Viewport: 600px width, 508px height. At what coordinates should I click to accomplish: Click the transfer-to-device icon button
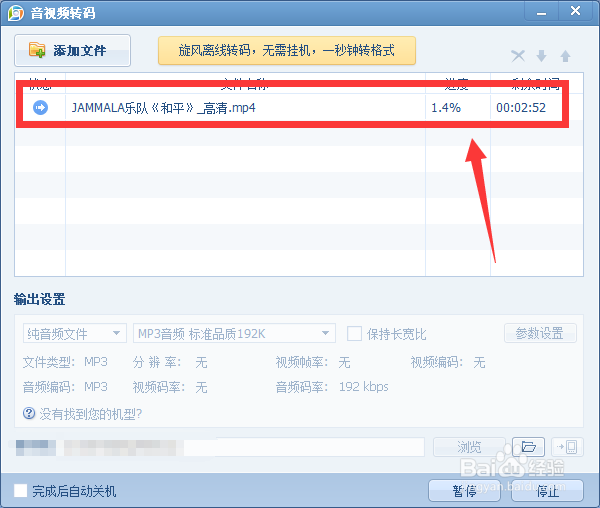pyautogui.click(x=567, y=447)
